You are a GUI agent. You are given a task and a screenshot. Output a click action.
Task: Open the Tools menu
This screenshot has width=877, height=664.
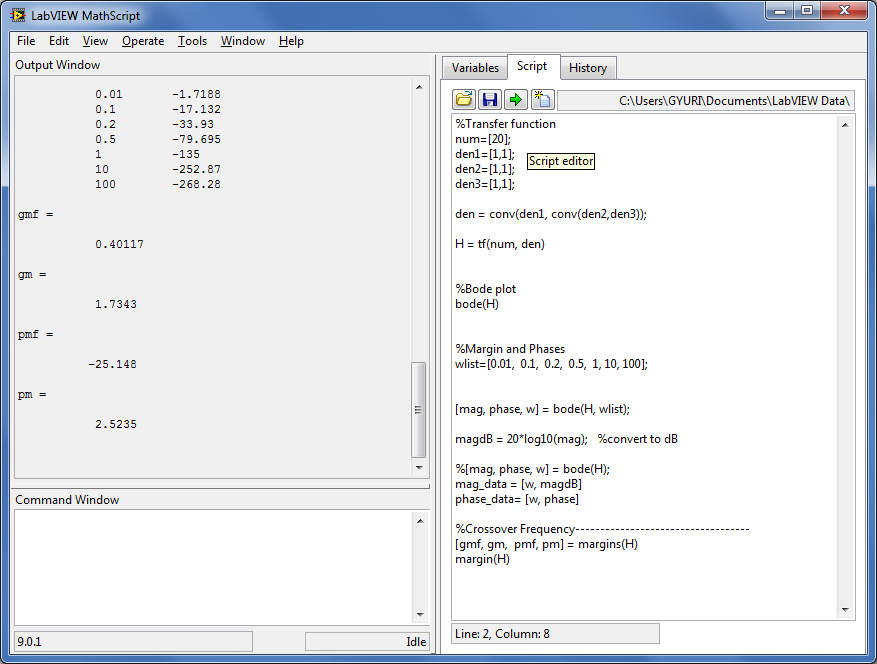coord(192,41)
